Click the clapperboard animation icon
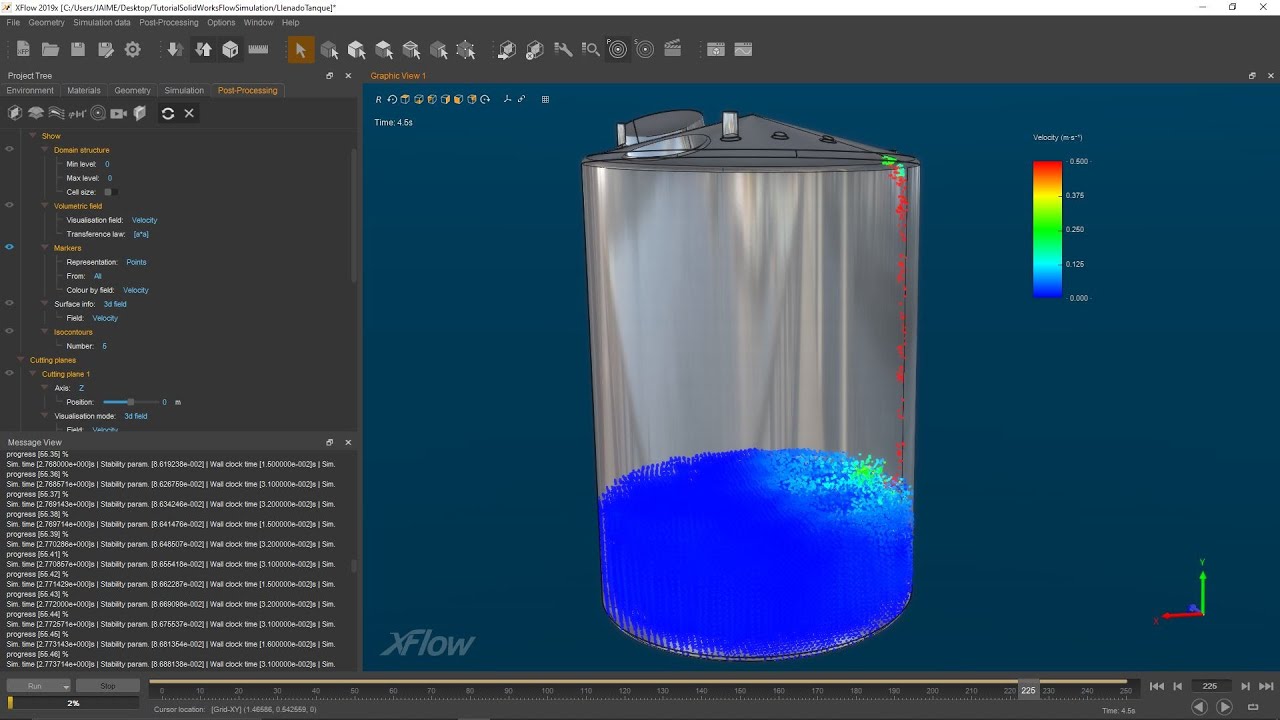Image resolution: width=1280 pixels, height=720 pixels. tap(672, 49)
